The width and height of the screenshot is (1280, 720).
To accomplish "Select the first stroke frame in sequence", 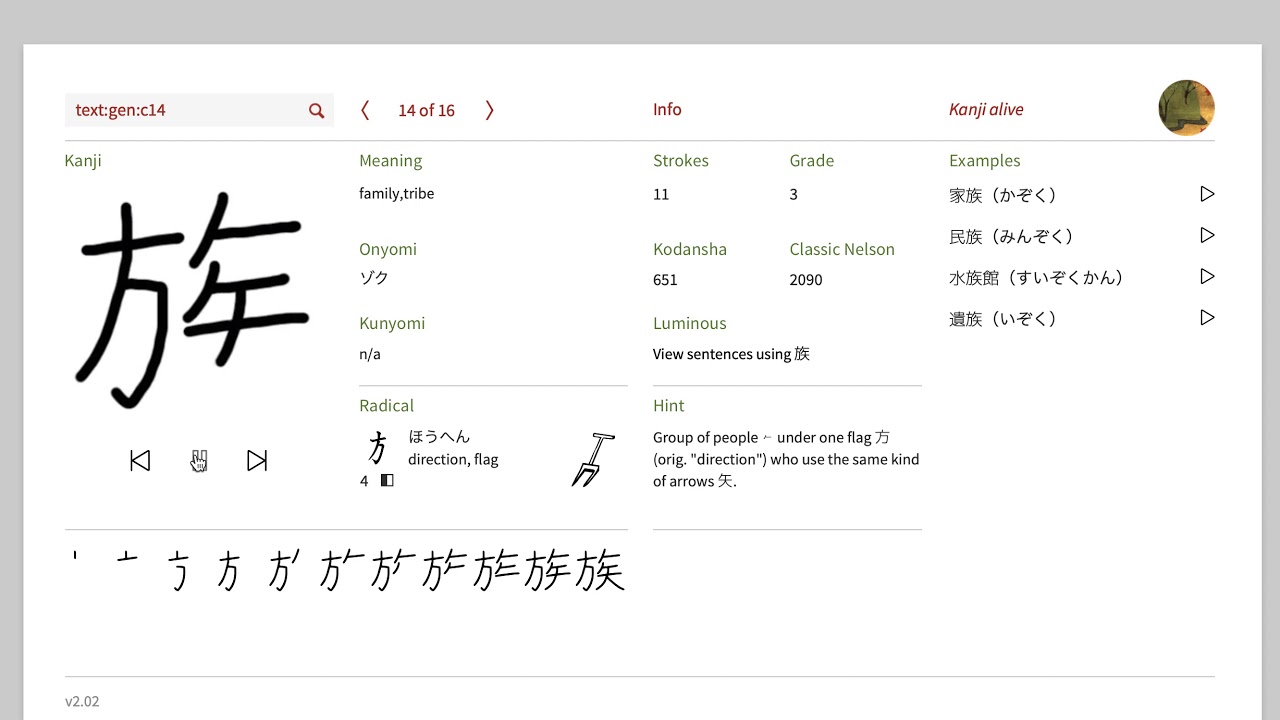I will click(75, 556).
